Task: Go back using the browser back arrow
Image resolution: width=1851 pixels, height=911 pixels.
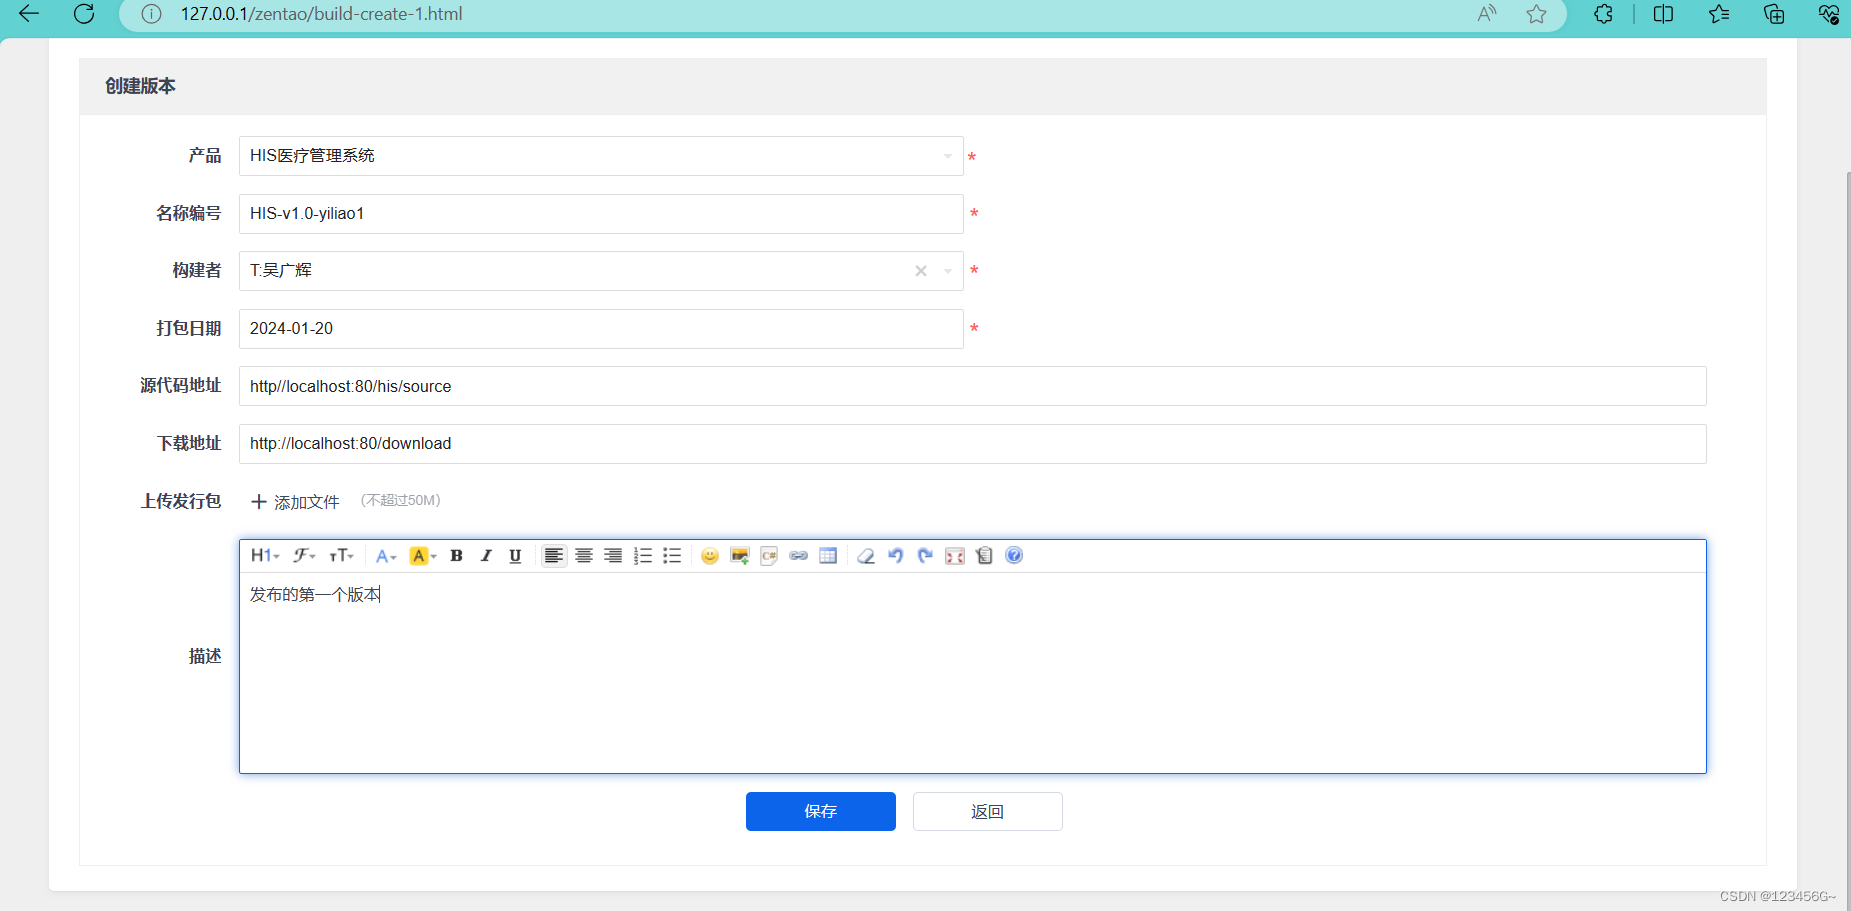Action: [29, 14]
